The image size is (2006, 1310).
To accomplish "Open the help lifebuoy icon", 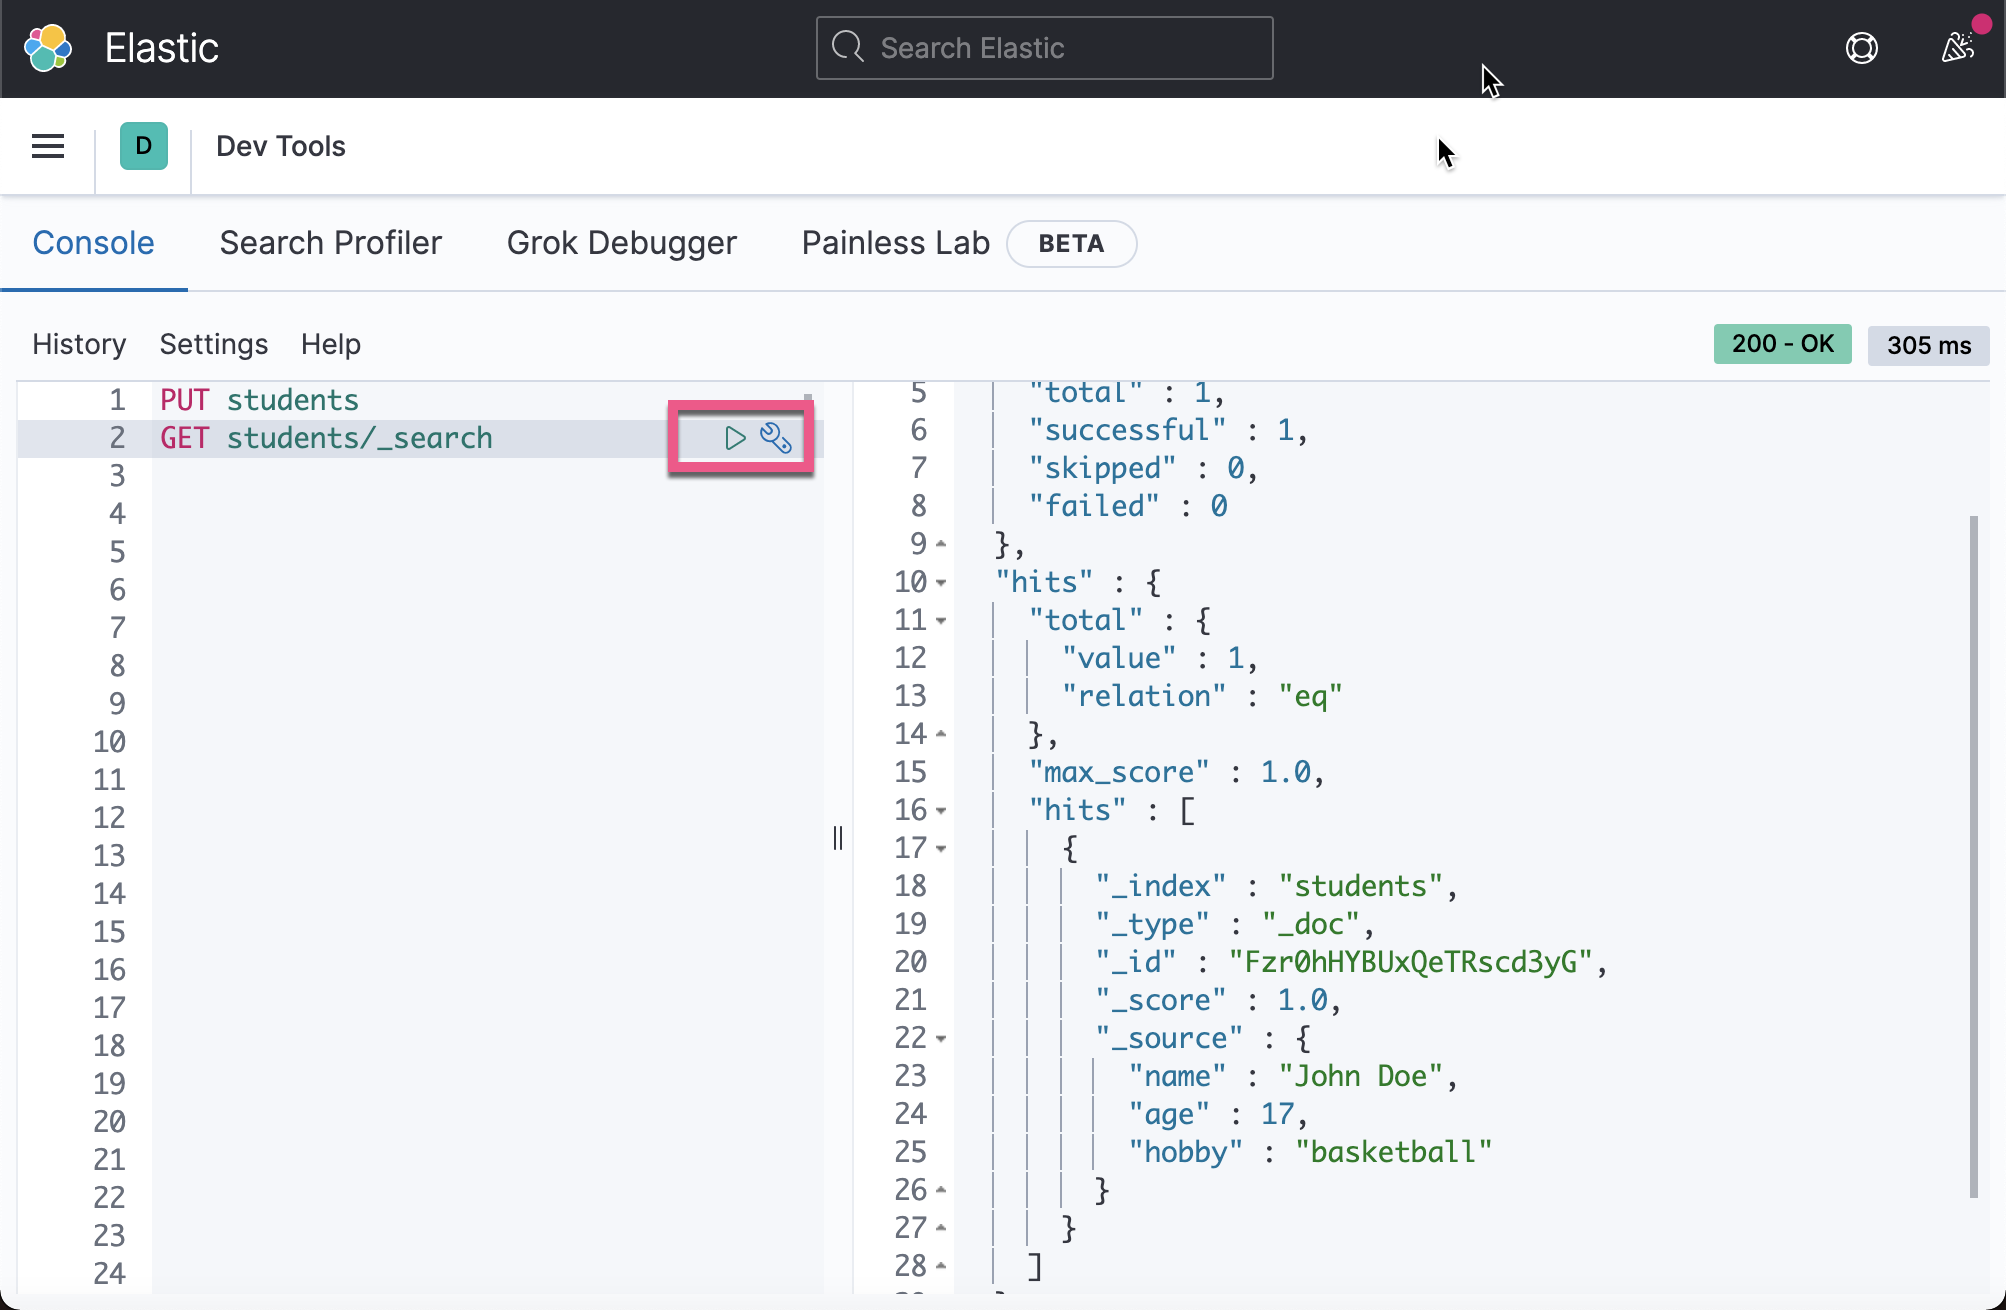I will 1861,48.
